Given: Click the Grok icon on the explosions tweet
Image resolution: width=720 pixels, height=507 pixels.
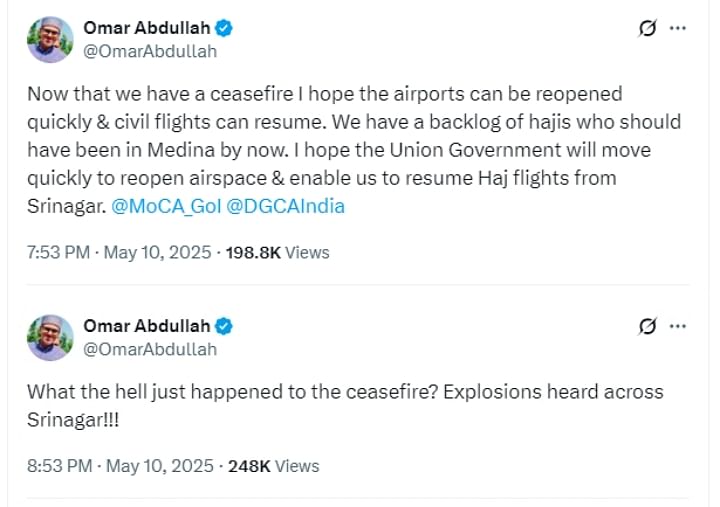Looking at the screenshot, I should [647, 327].
